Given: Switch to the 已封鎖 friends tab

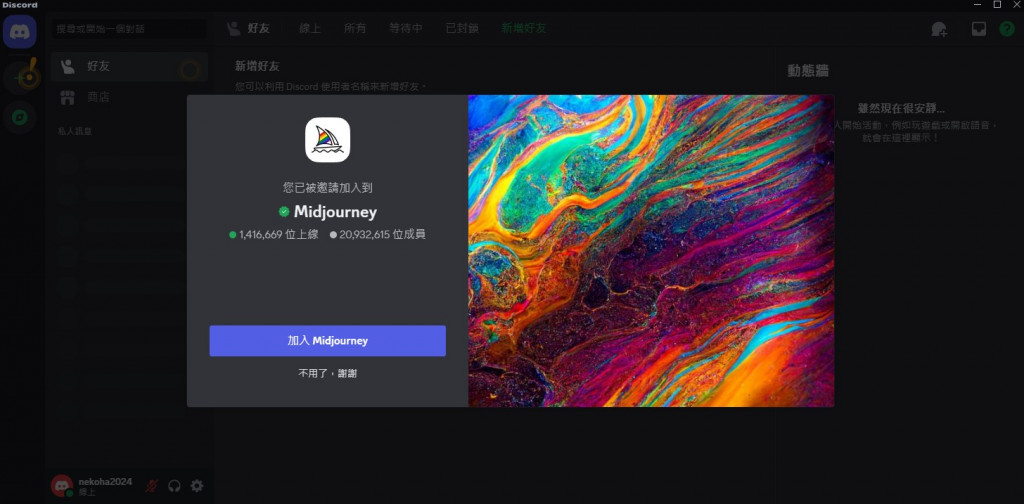Looking at the screenshot, I should 462,28.
